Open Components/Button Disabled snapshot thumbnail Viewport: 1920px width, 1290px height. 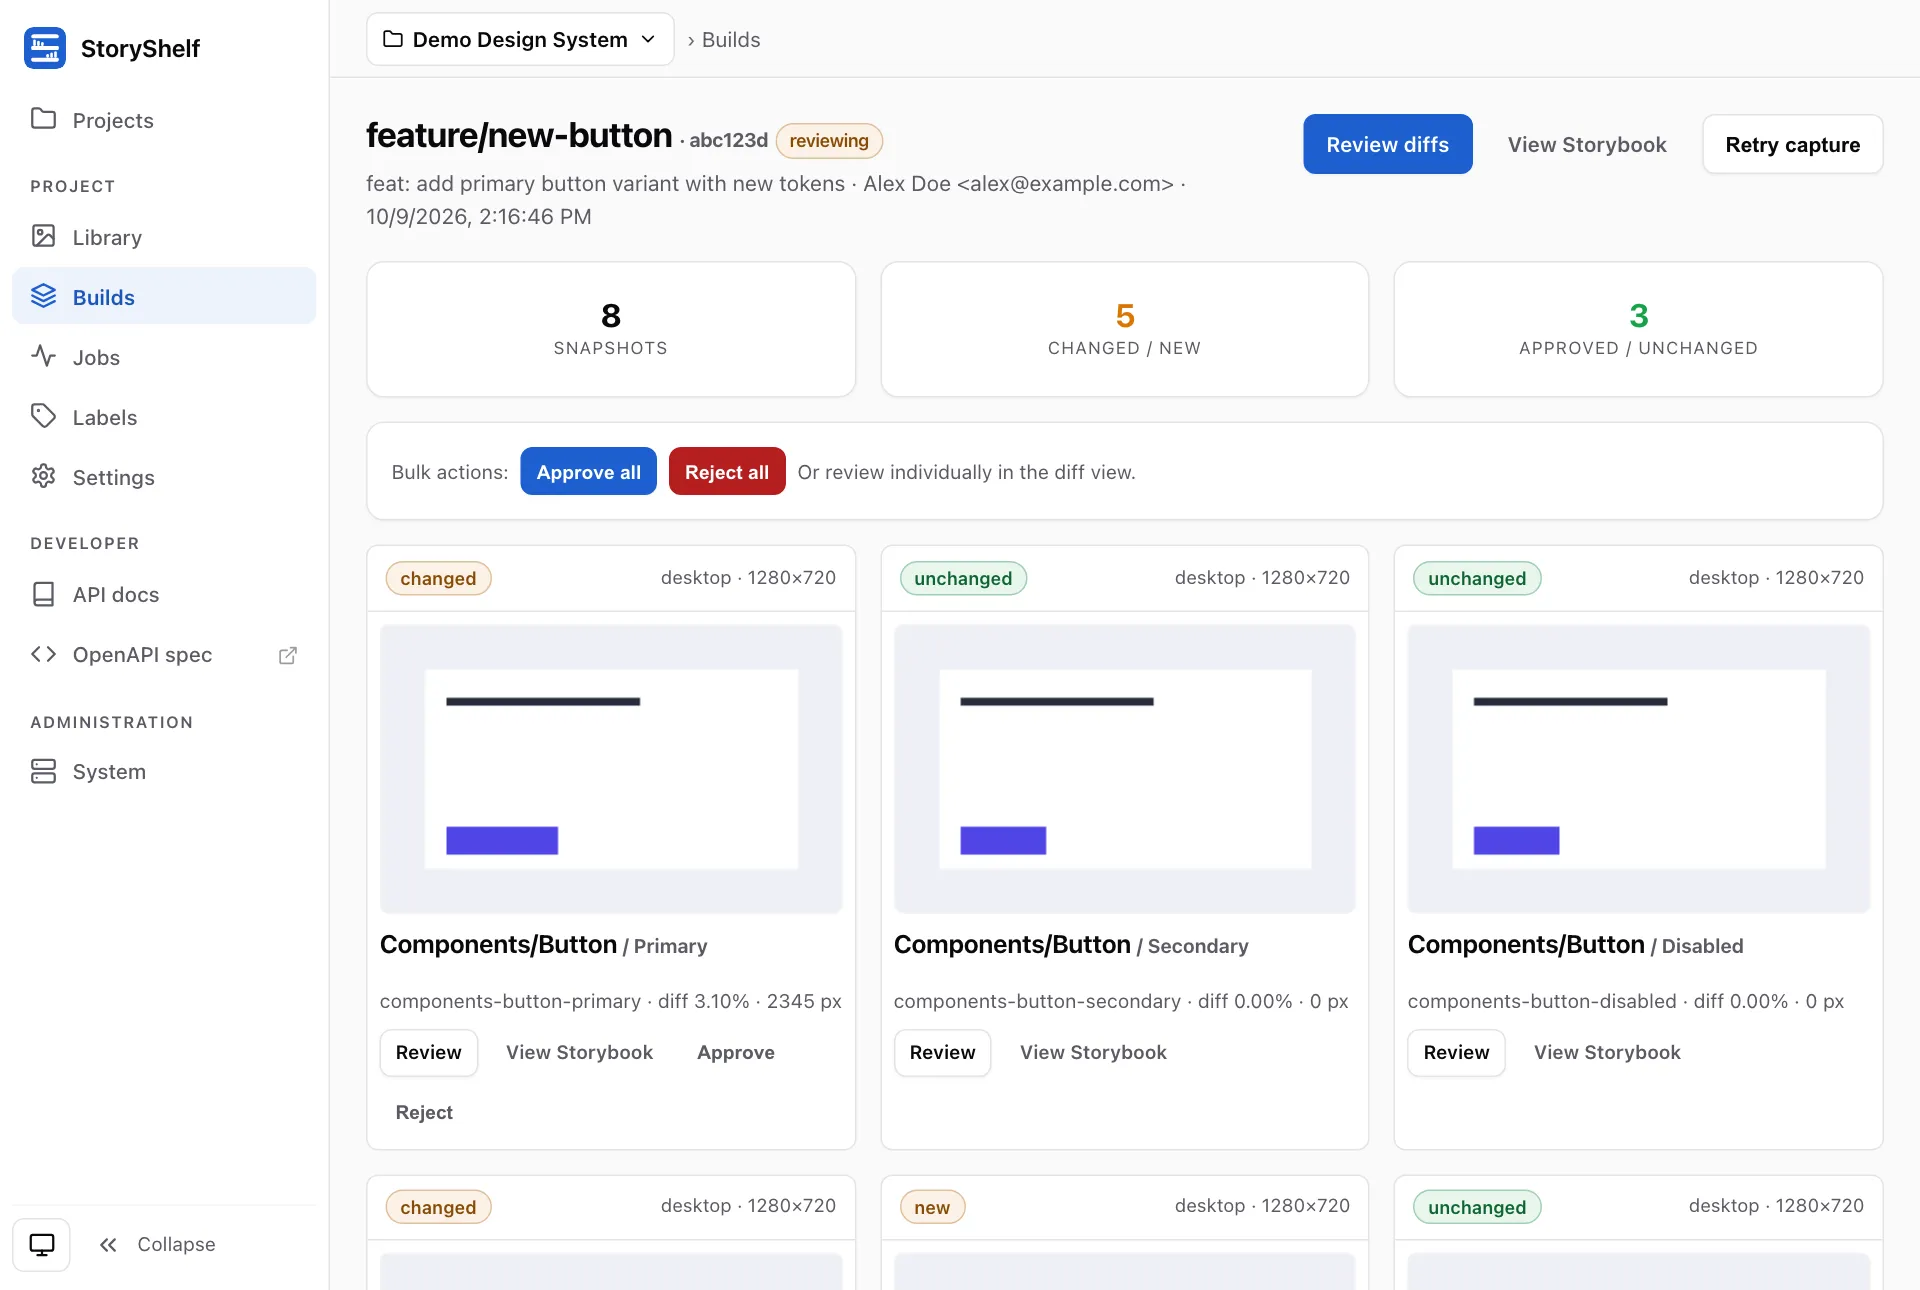(x=1638, y=768)
